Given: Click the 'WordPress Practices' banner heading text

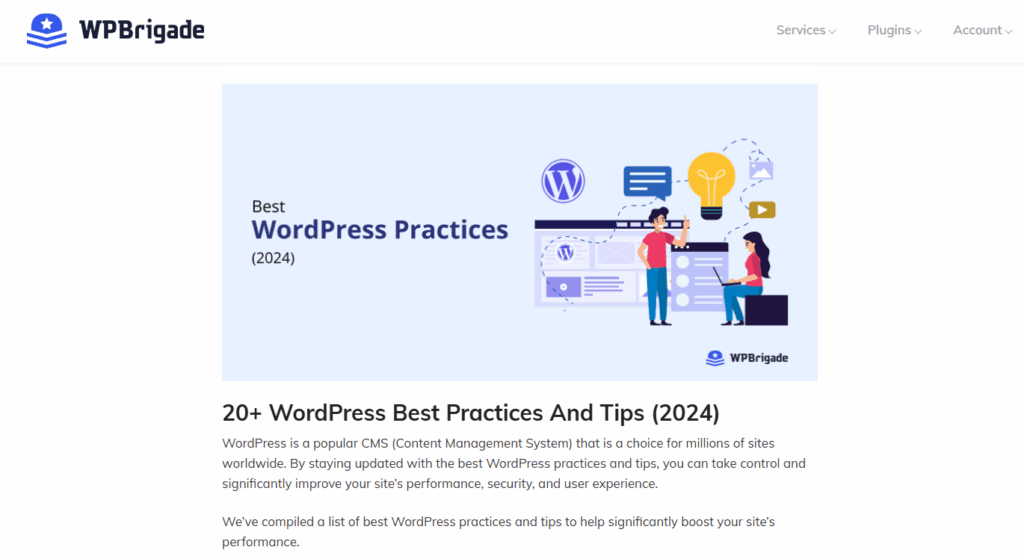Looking at the screenshot, I should (379, 230).
